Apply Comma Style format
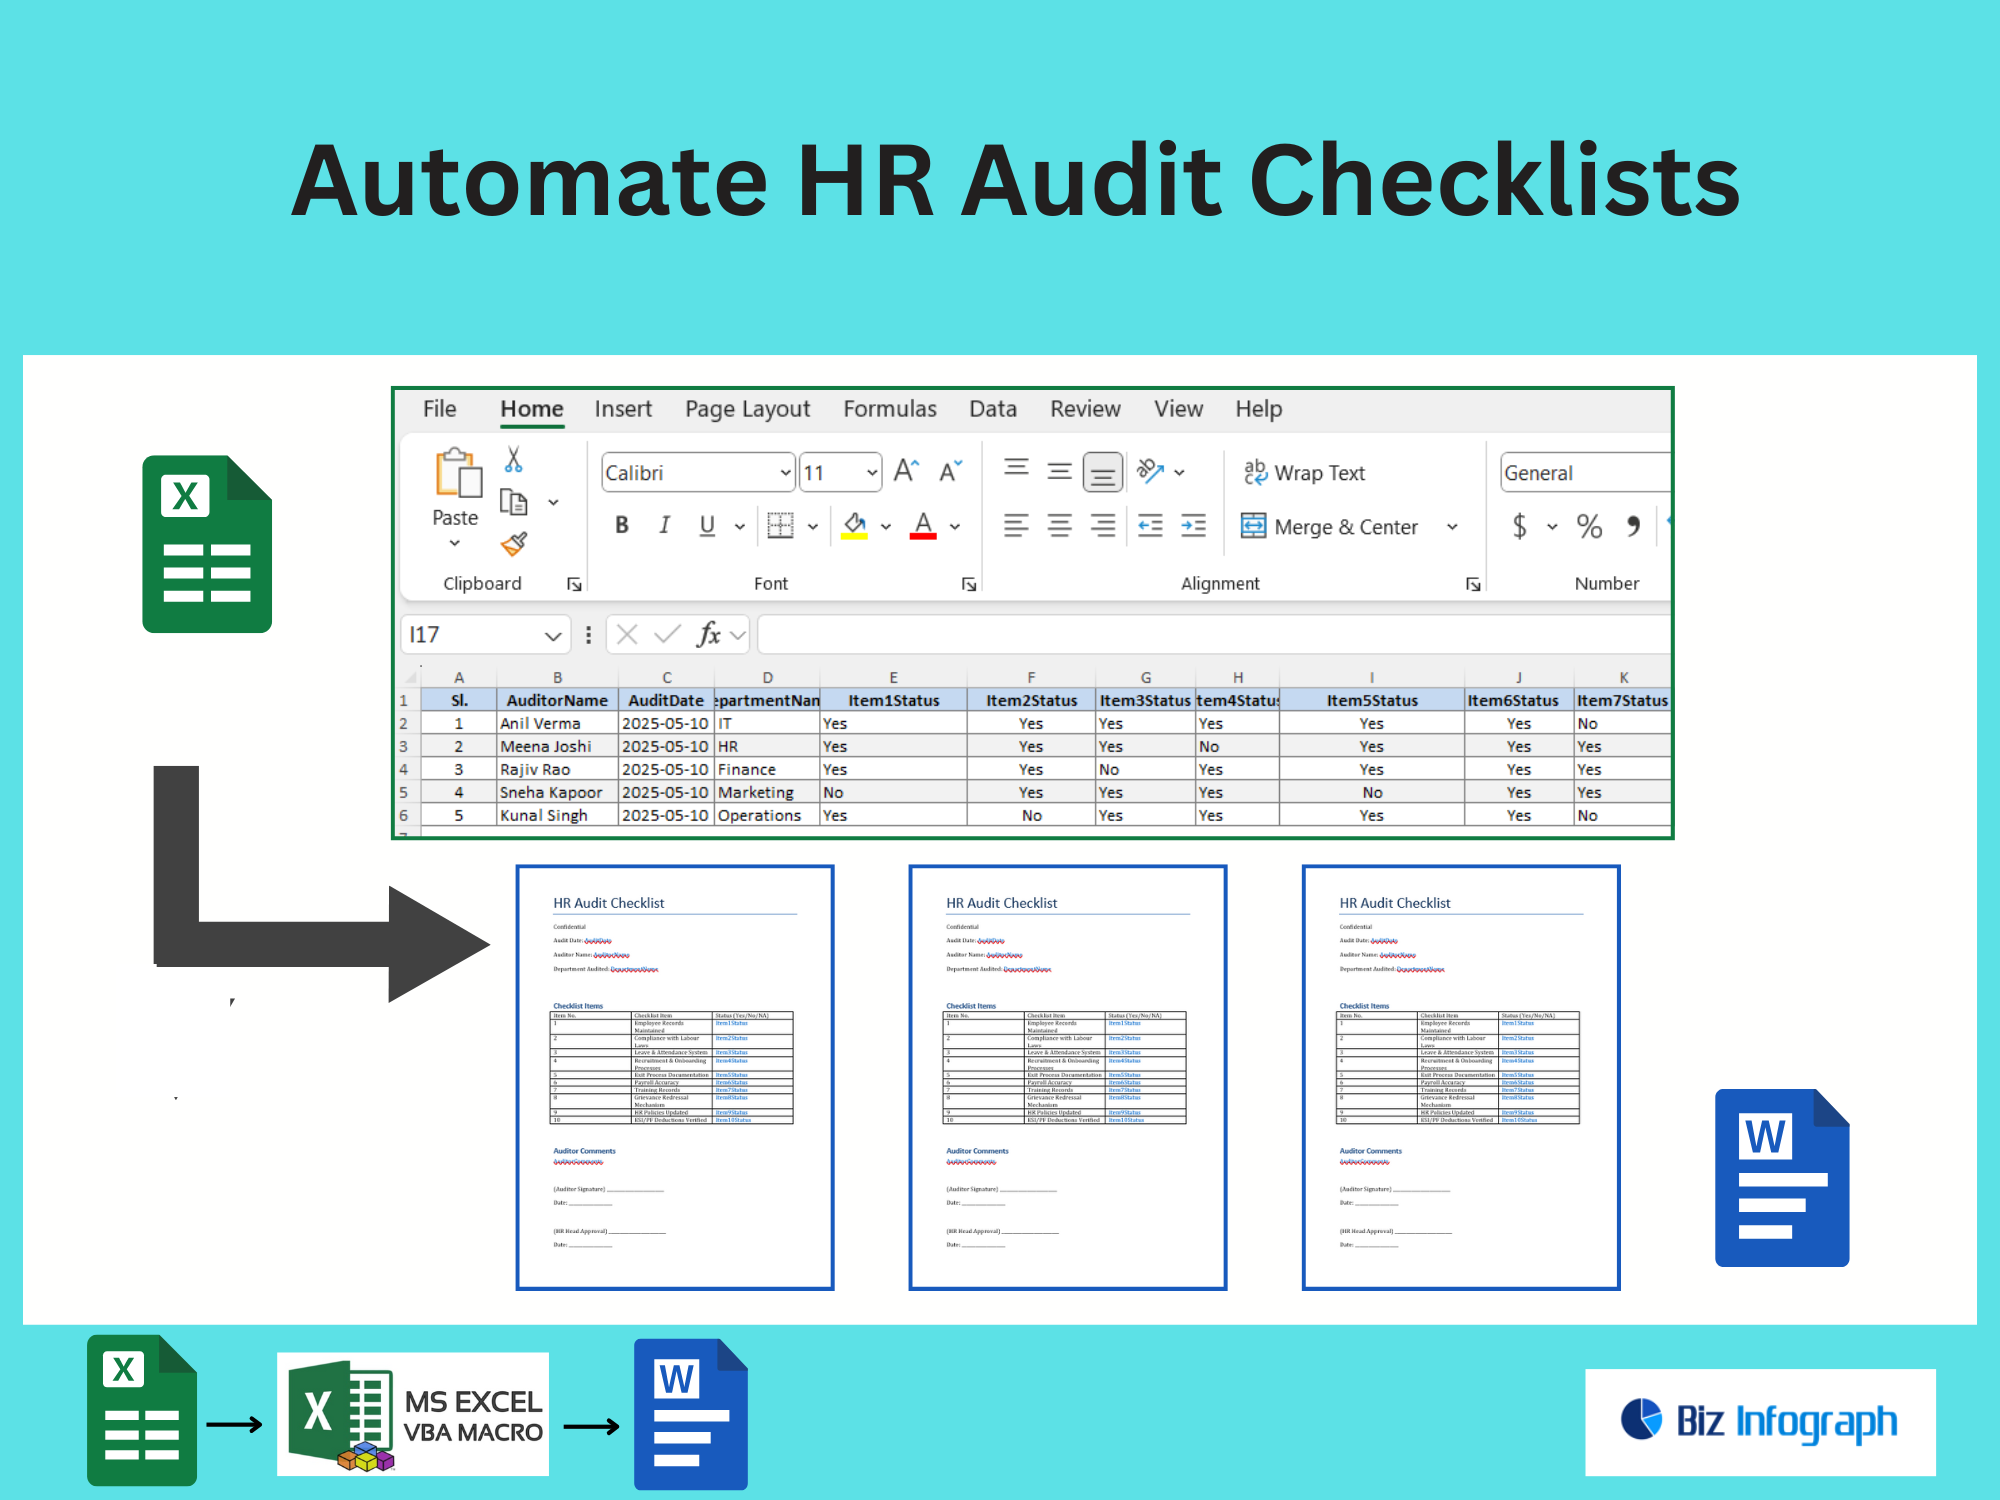Image resolution: width=2000 pixels, height=1500 pixels. tap(1633, 526)
